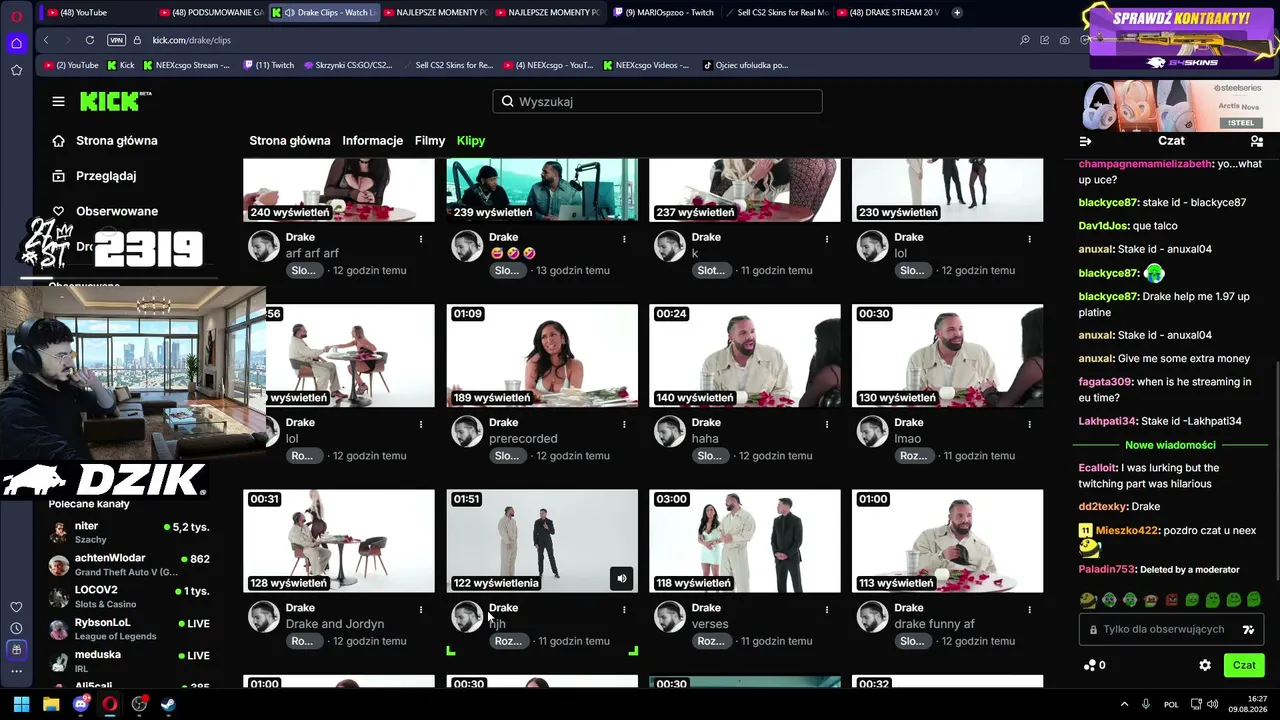Open File Explorer from the taskbar
Image resolution: width=1280 pixels, height=720 pixels.
point(51,704)
